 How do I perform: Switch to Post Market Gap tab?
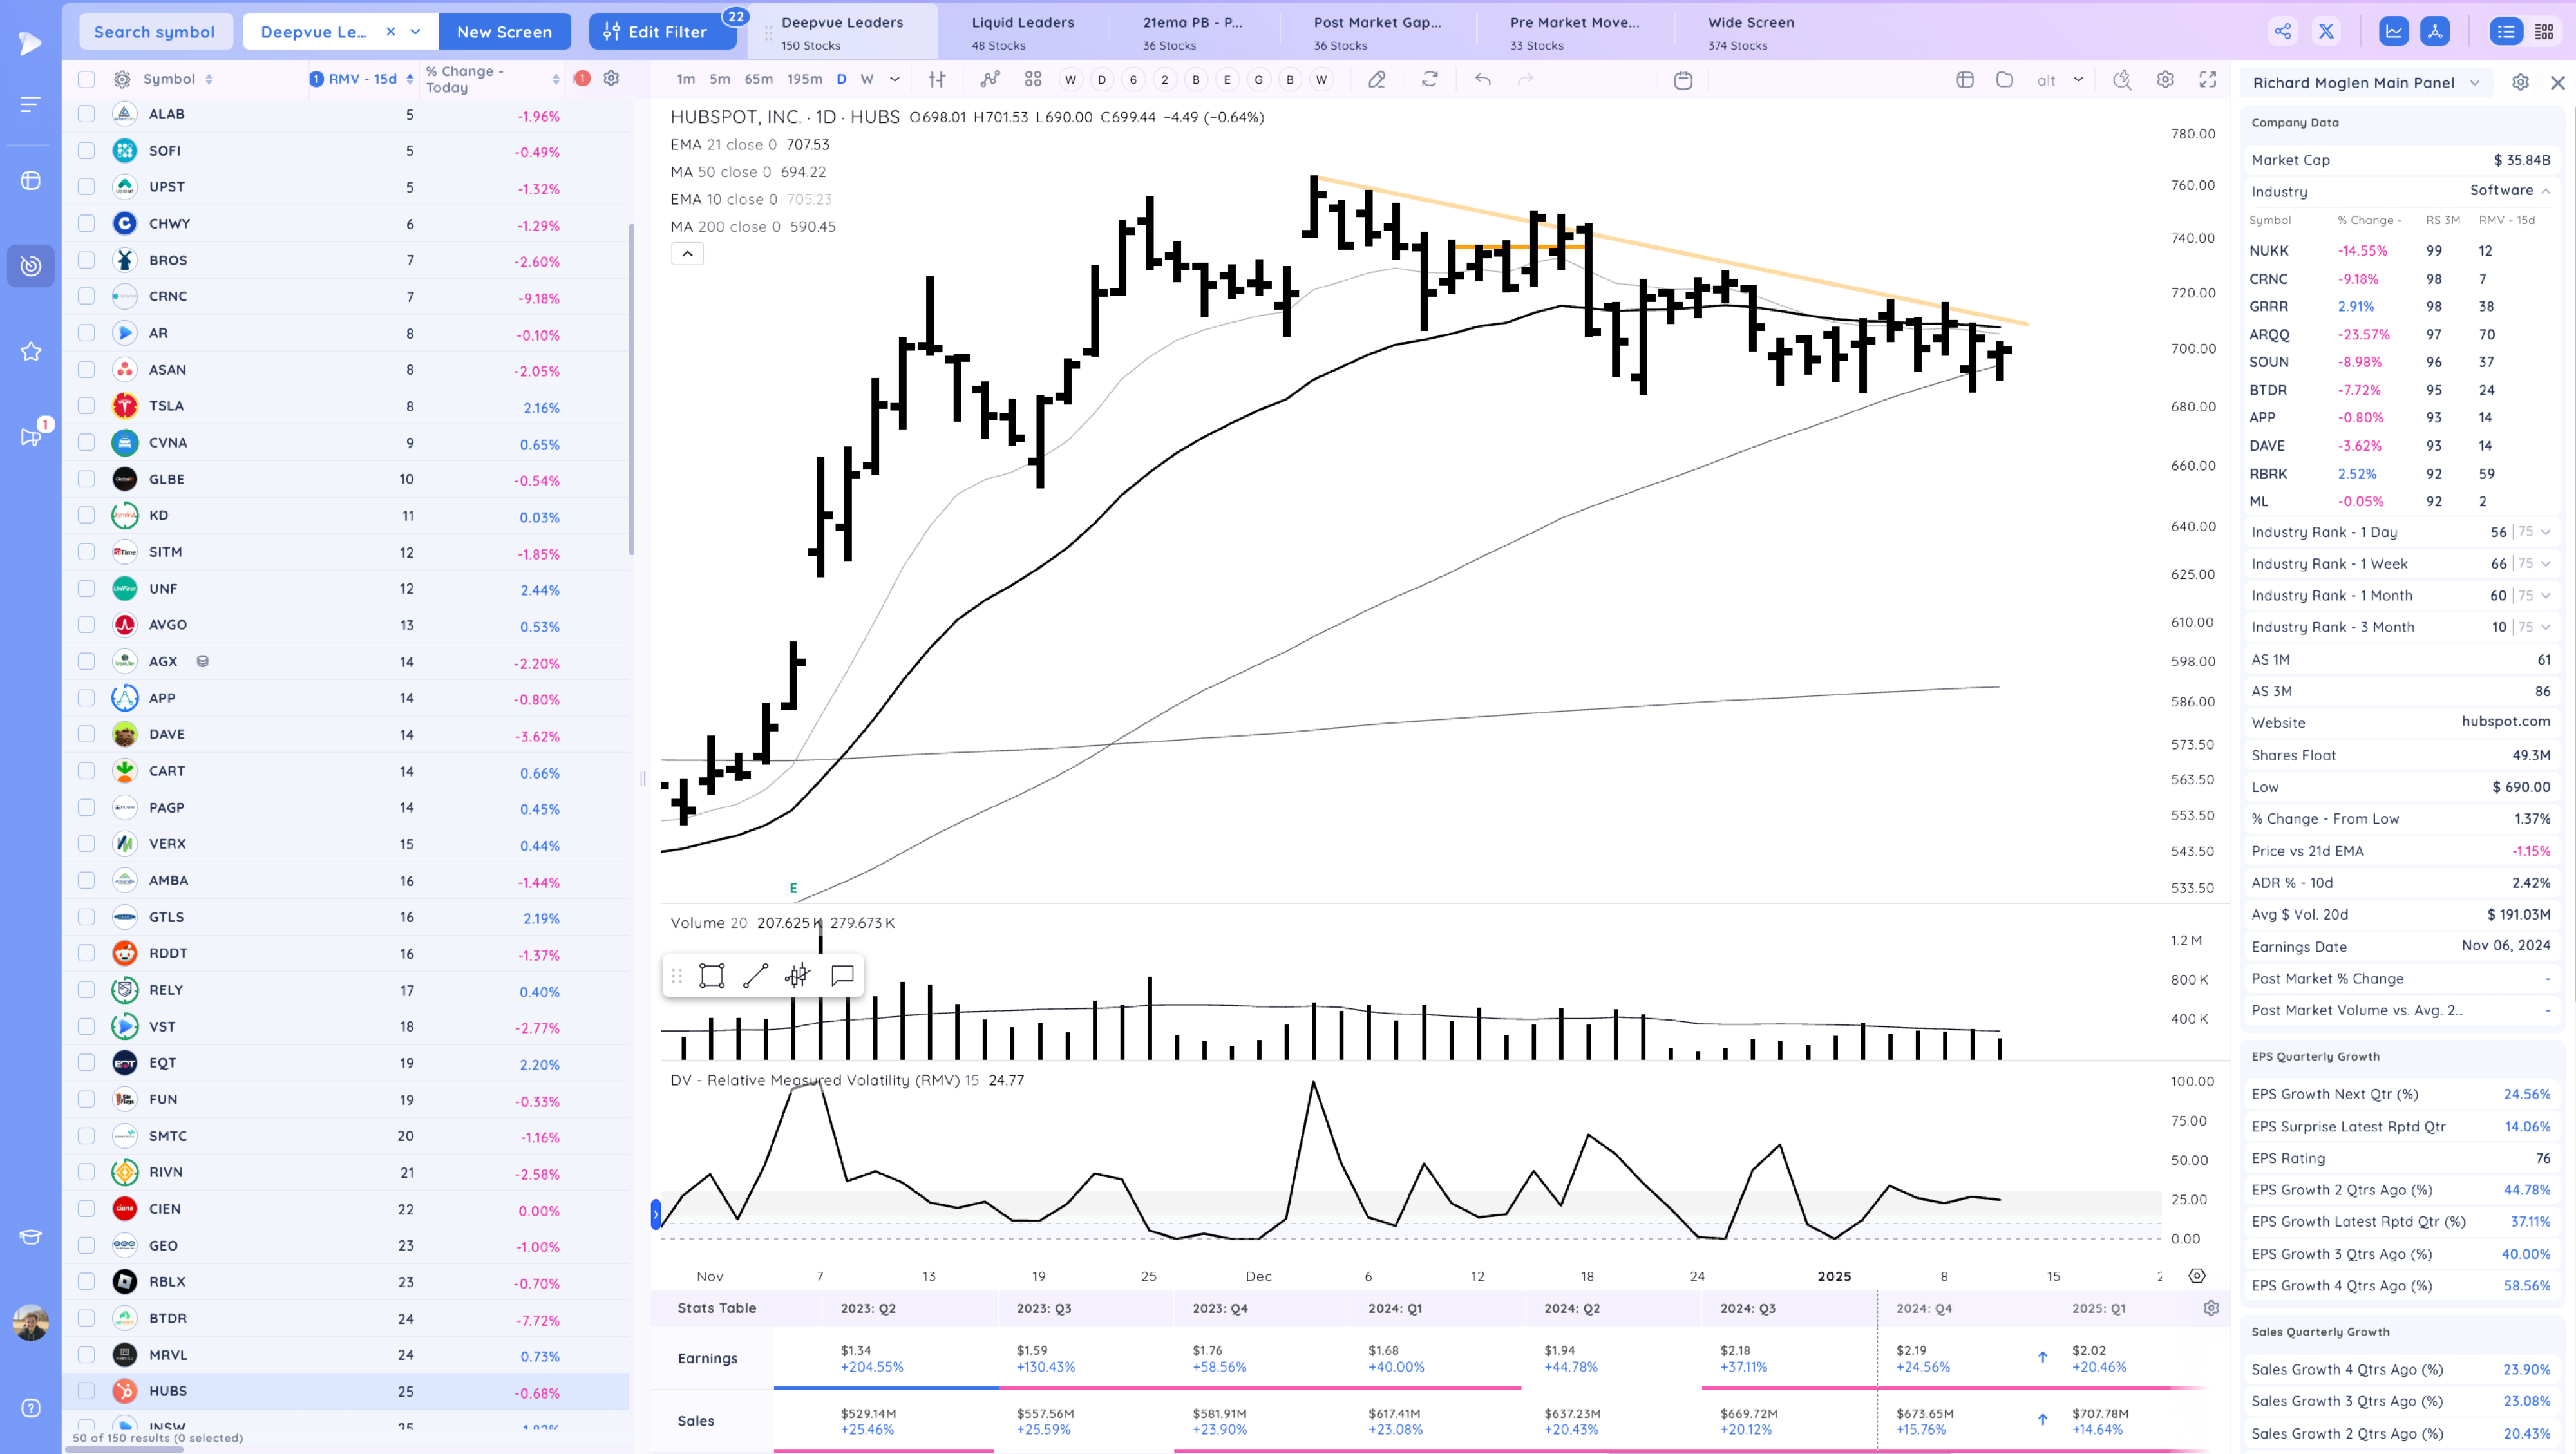(1377, 32)
